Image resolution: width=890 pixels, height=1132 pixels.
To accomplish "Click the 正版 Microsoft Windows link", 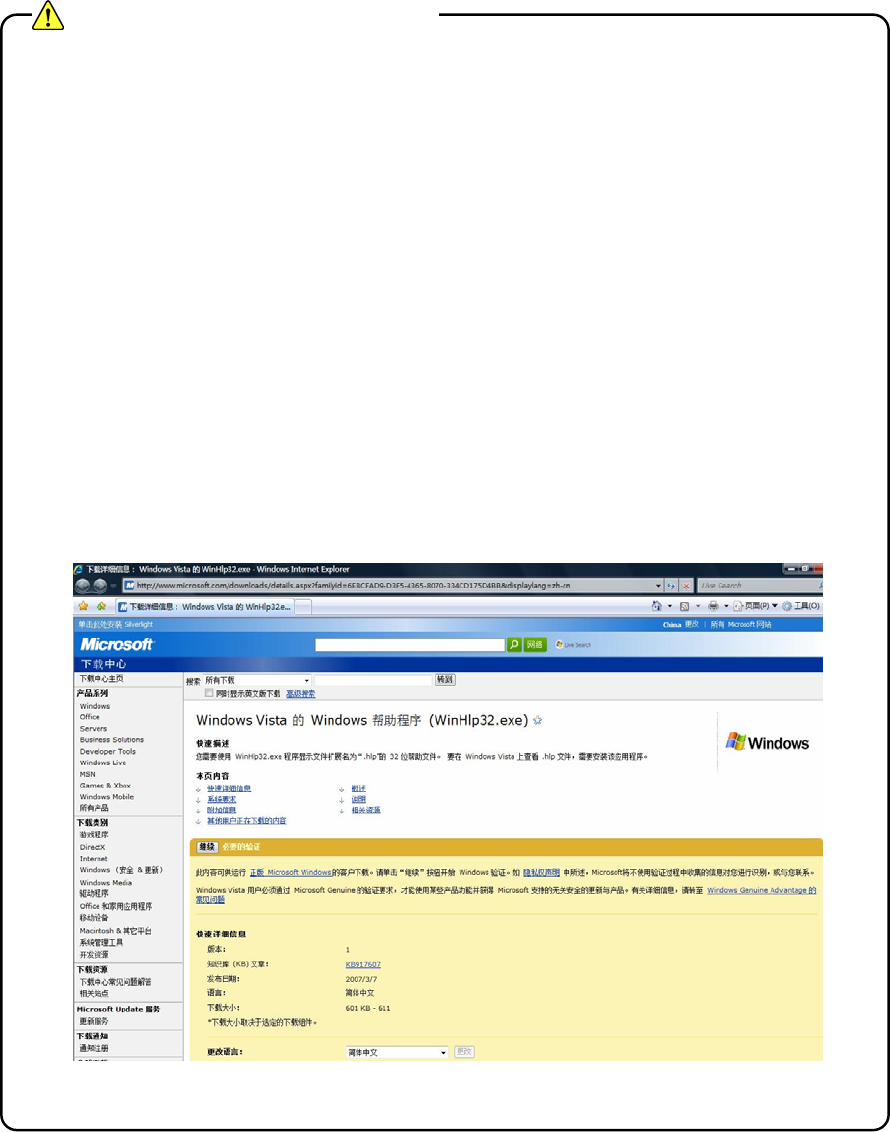I will pos(290,873).
